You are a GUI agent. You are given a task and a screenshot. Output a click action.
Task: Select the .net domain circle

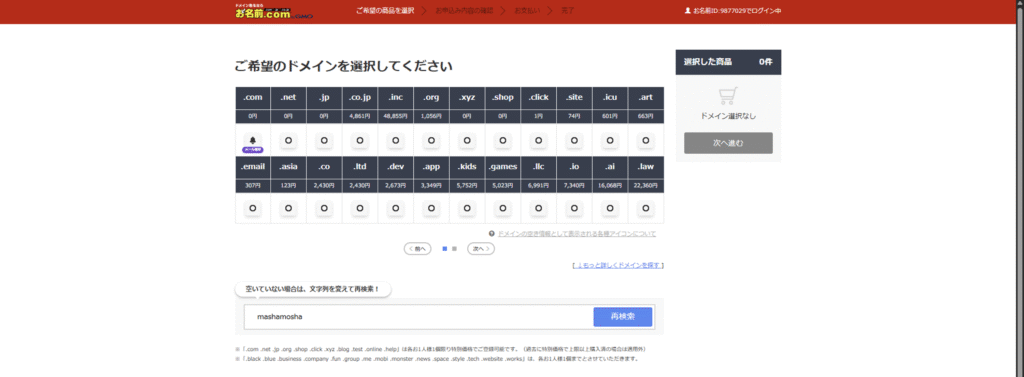[x=289, y=140]
